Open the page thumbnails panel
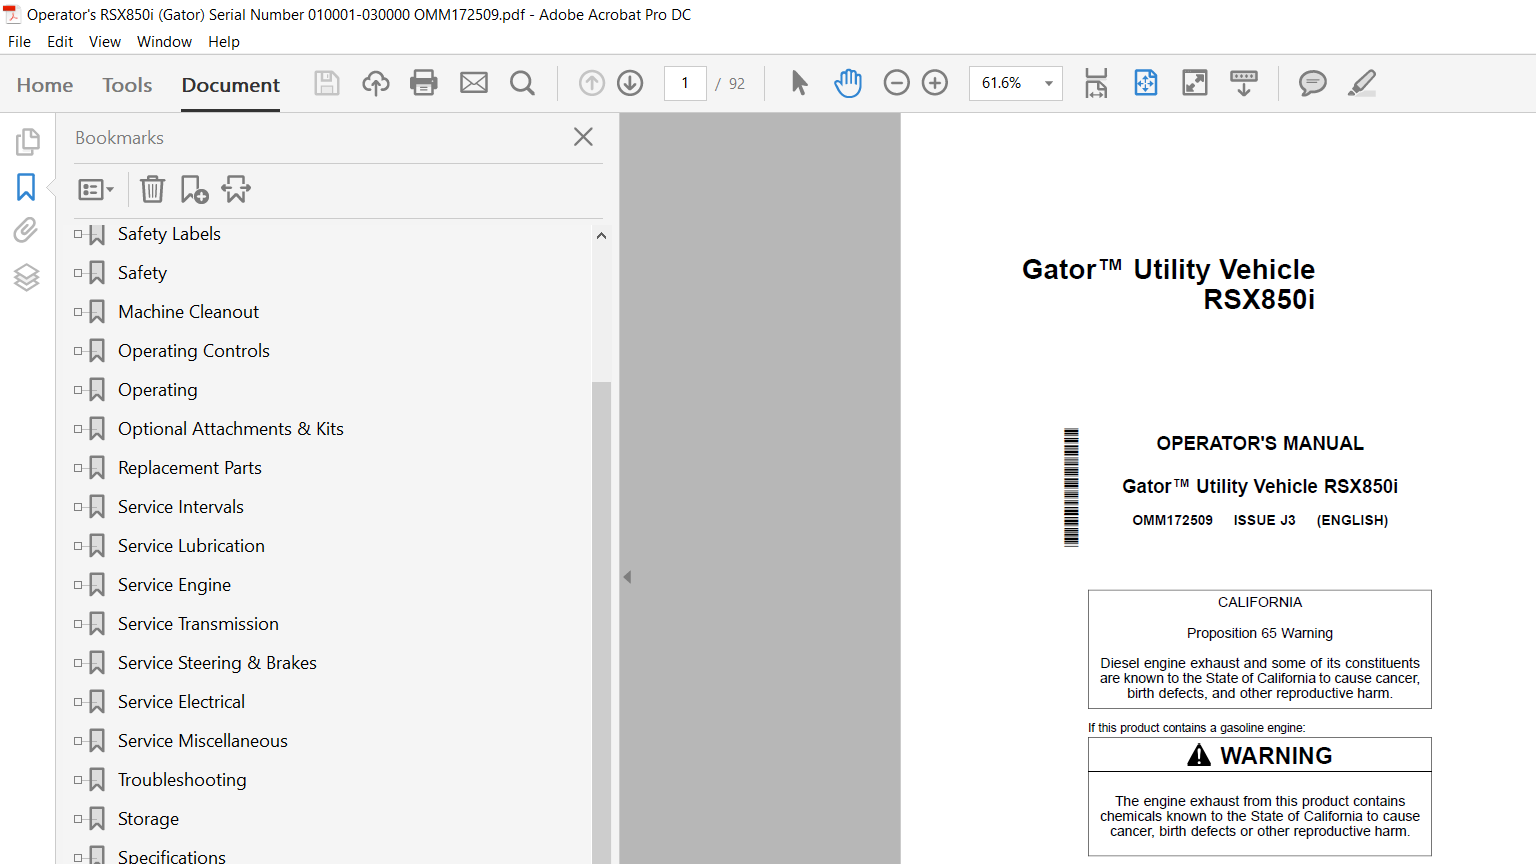This screenshot has width=1536, height=864. click(x=27, y=142)
